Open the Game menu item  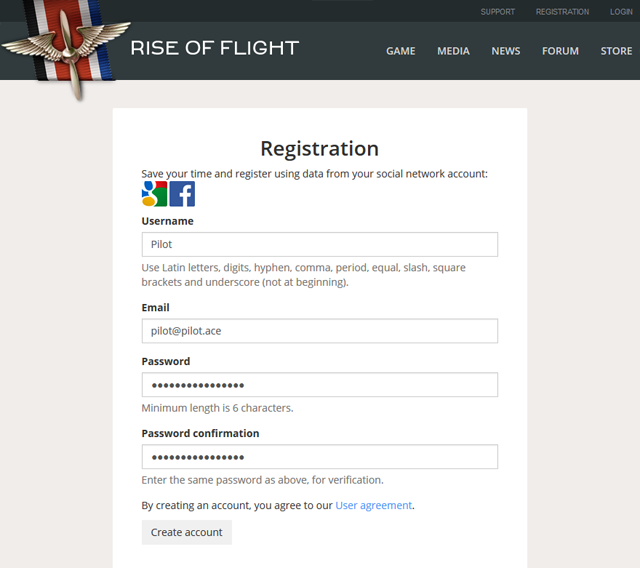[401, 51]
